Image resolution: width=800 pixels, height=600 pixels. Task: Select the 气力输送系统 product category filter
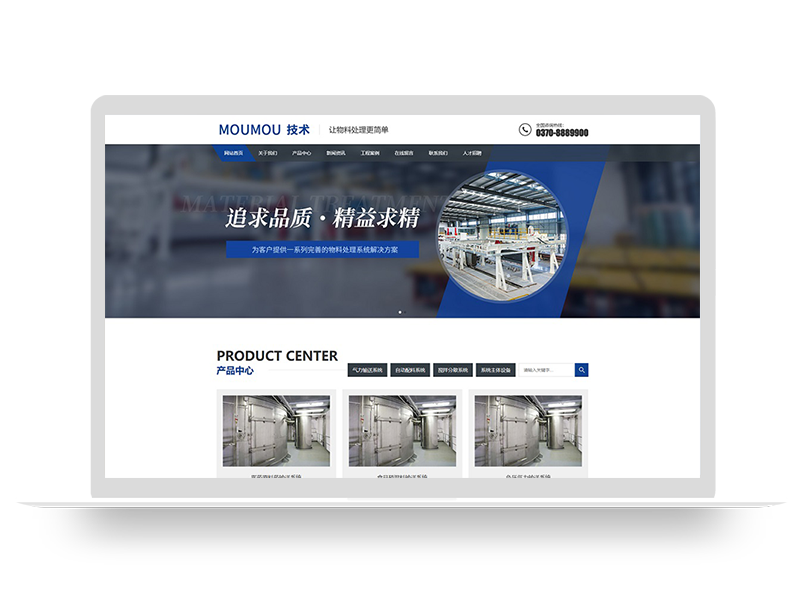pyautogui.click(x=368, y=369)
